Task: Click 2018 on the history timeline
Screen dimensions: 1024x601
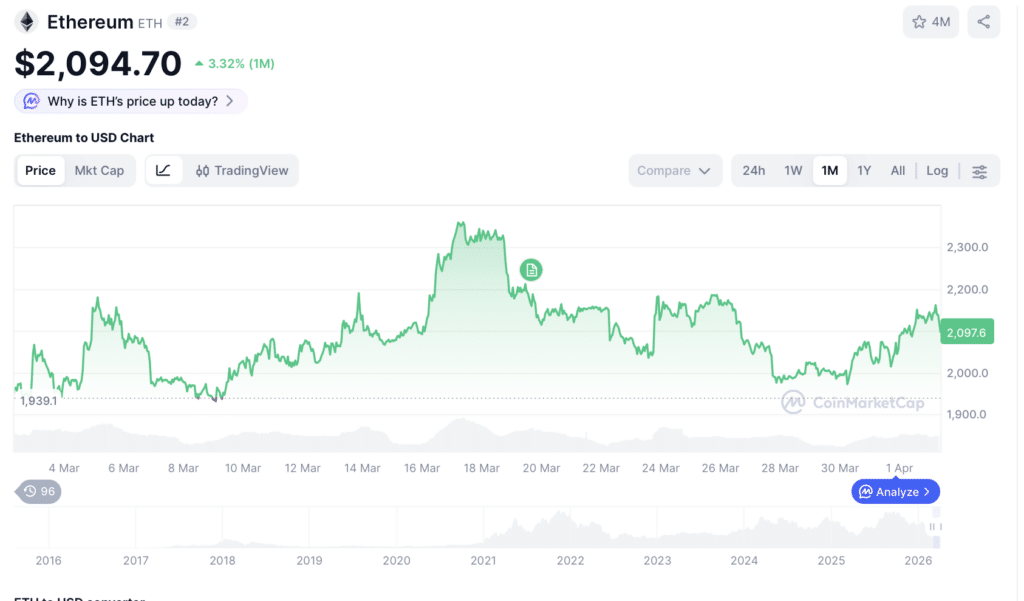Action: [x=222, y=560]
